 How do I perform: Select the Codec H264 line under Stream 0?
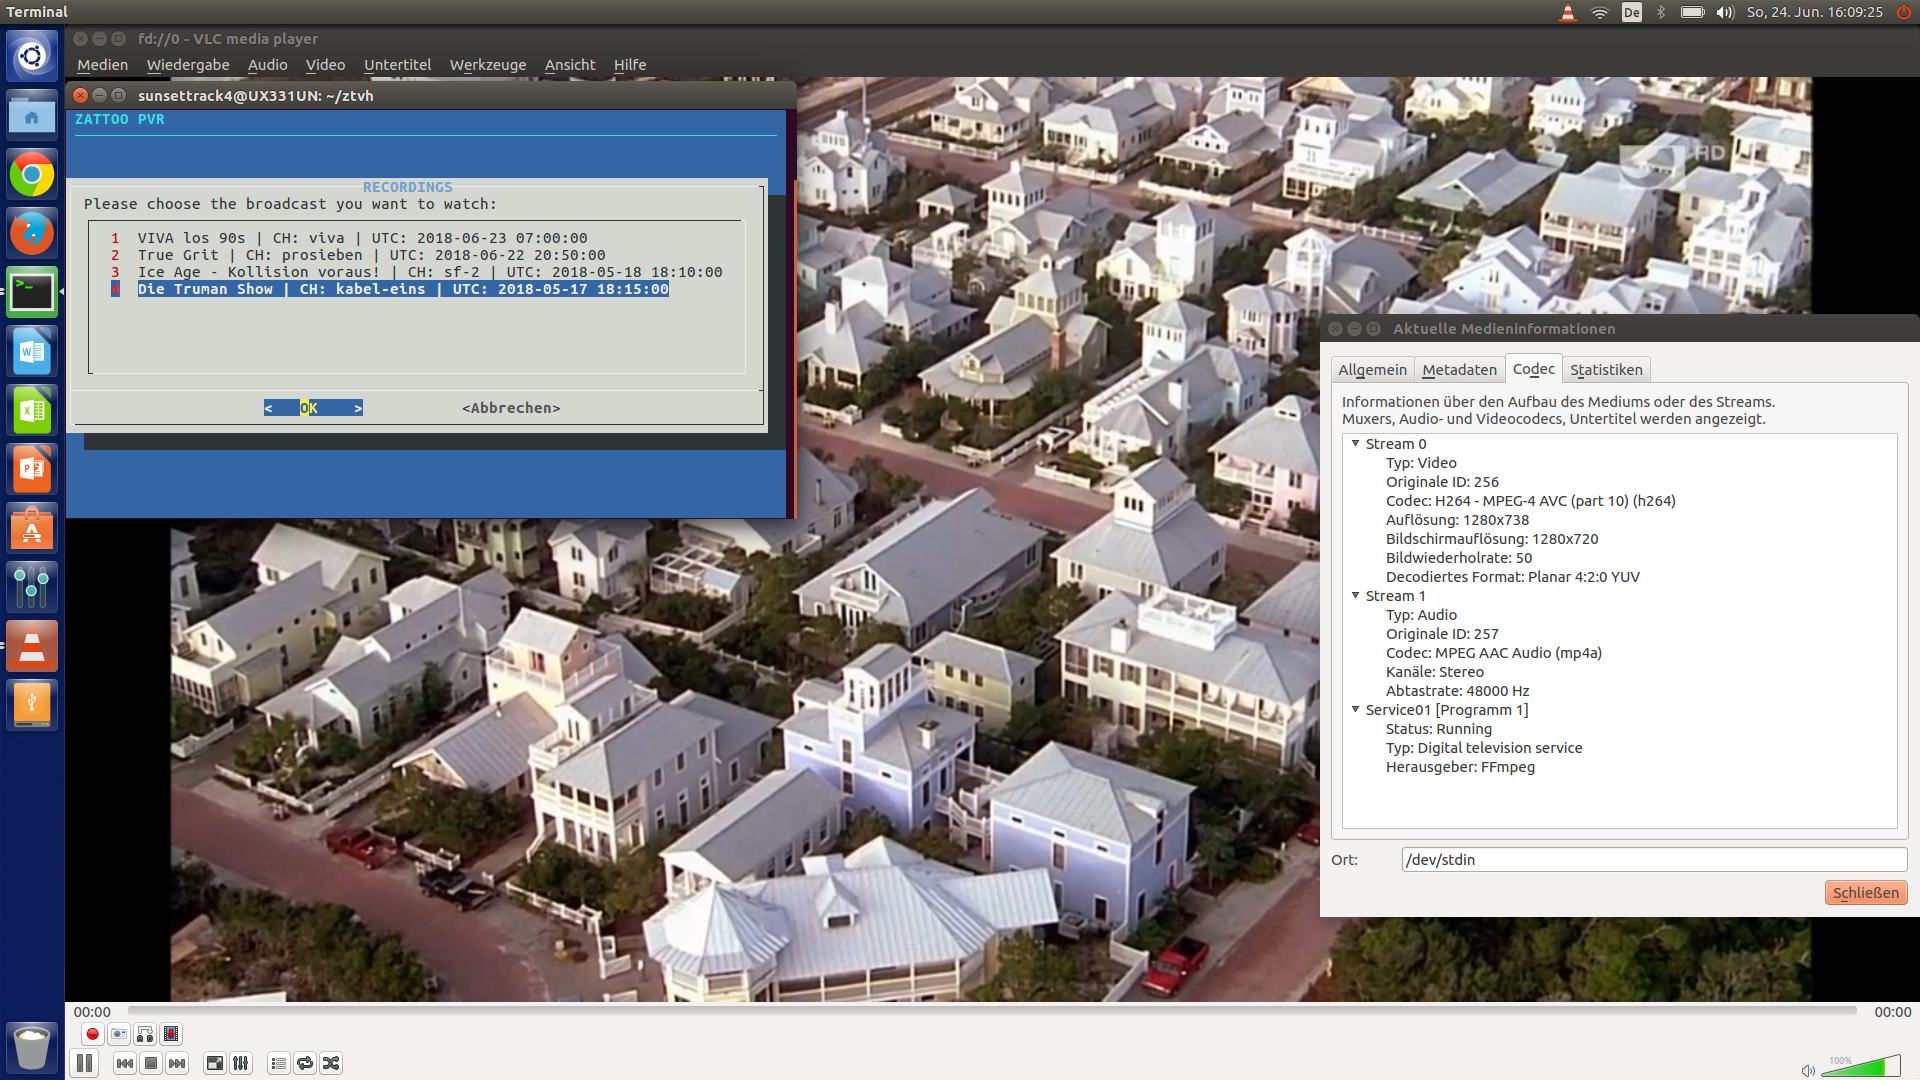click(1530, 501)
